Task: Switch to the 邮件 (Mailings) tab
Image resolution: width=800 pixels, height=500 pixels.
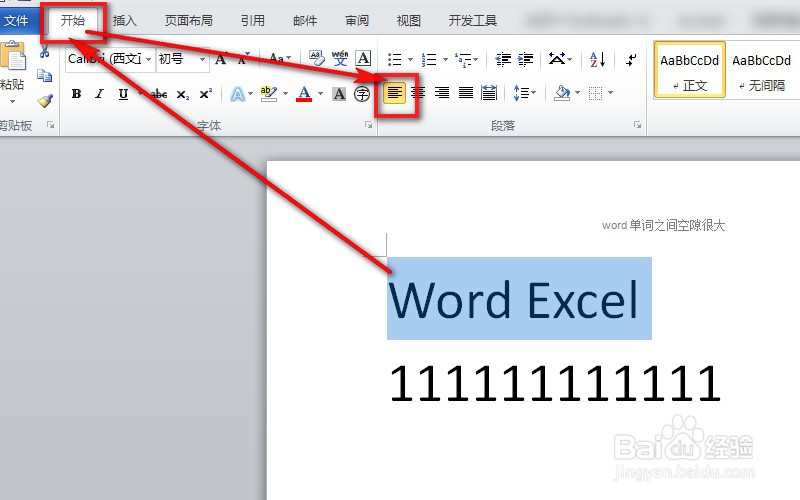Action: pyautogui.click(x=305, y=21)
